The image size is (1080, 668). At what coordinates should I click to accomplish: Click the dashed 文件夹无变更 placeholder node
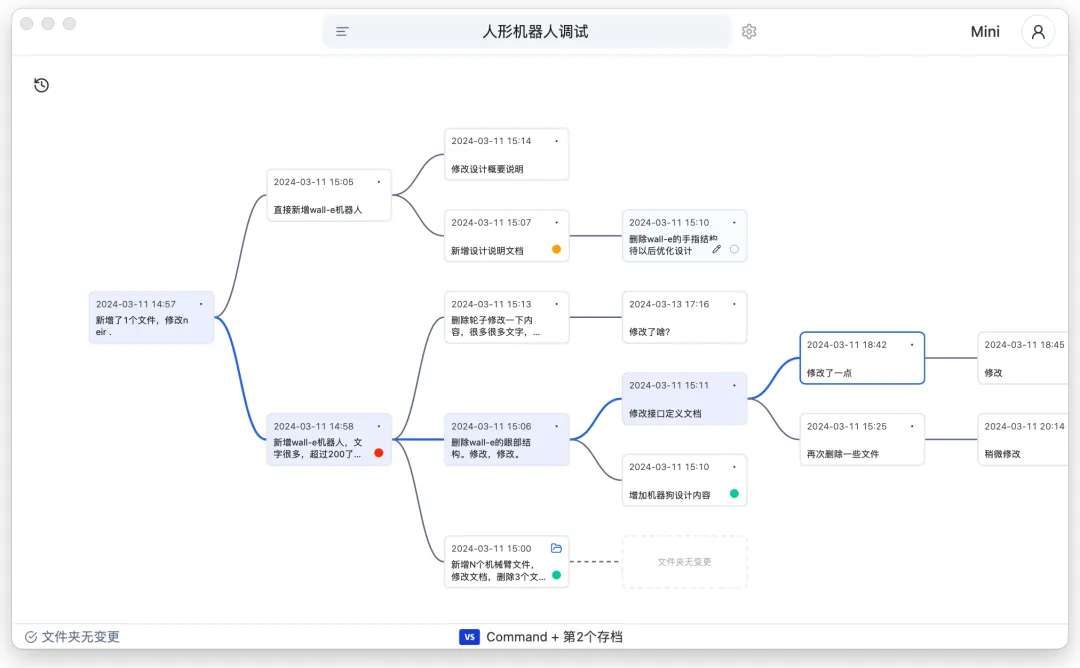685,562
